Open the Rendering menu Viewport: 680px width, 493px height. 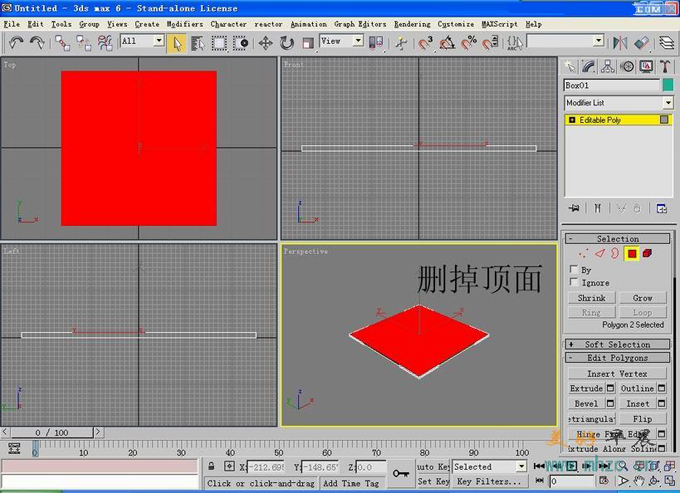click(412, 23)
